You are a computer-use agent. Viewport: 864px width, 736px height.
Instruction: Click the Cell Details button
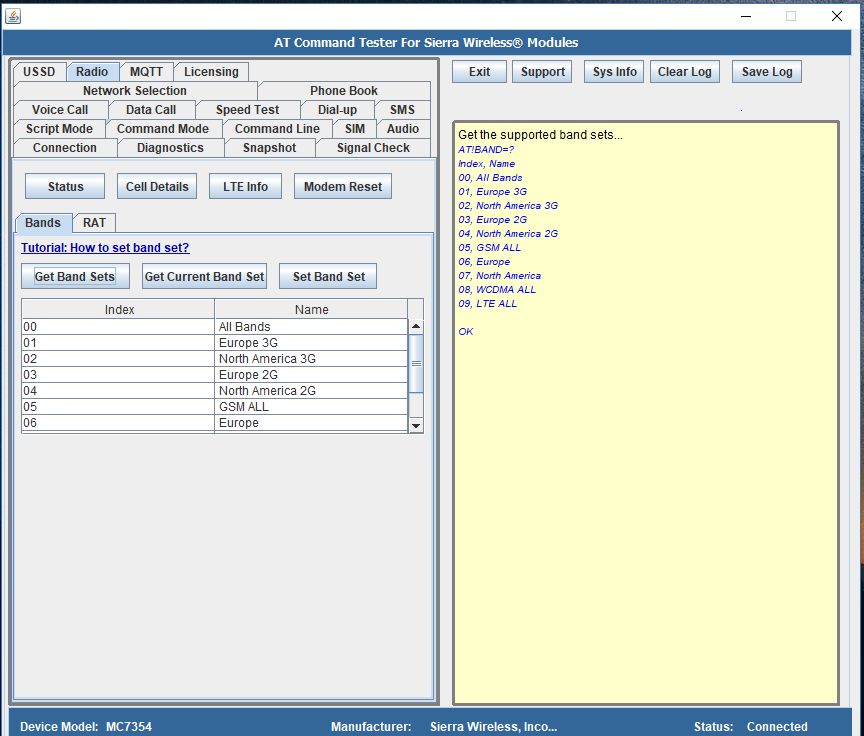click(x=157, y=186)
